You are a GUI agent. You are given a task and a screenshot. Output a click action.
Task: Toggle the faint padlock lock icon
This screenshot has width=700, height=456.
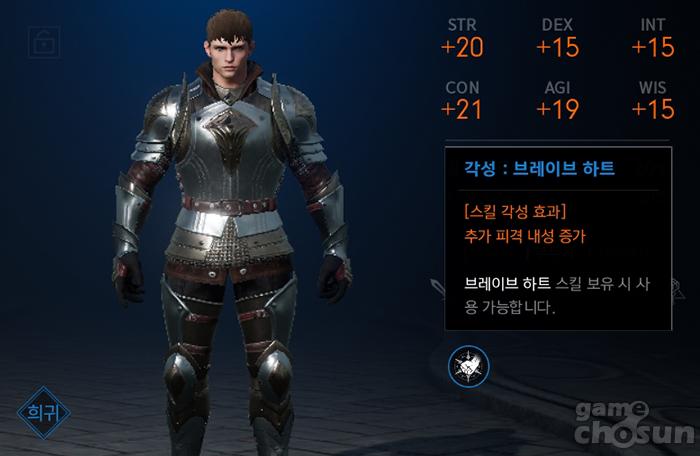(x=44, y=42)
